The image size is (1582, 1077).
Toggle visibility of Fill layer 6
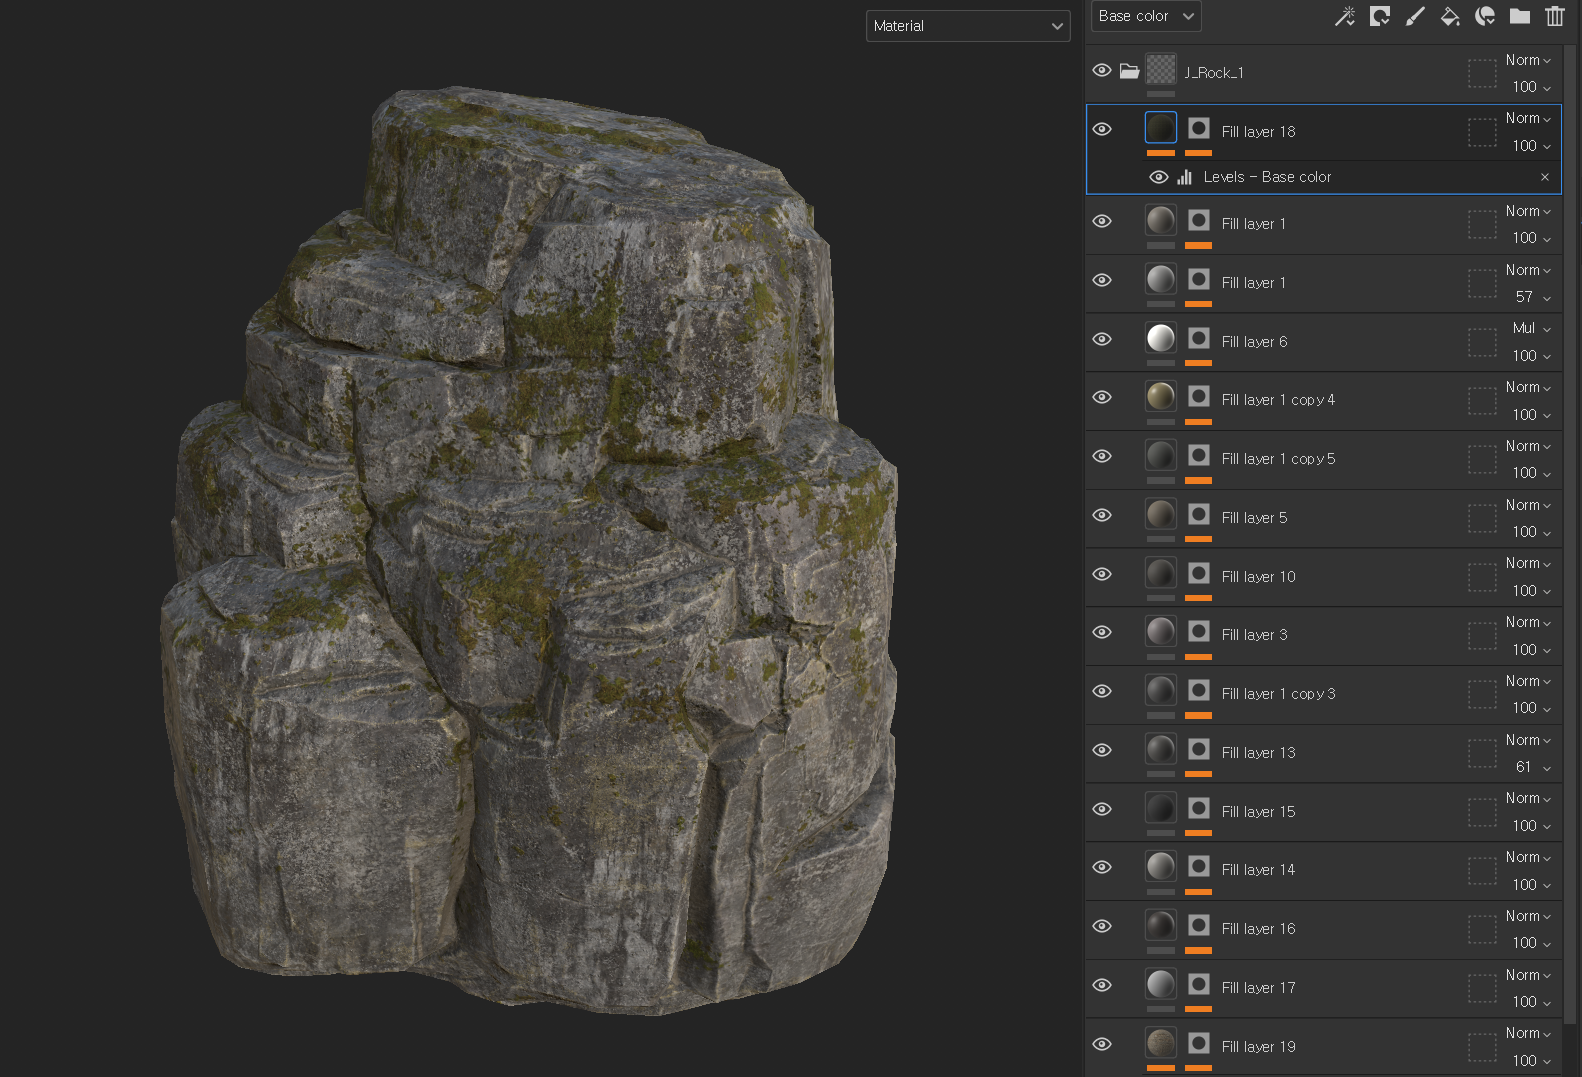click(x=1102, y=339)
